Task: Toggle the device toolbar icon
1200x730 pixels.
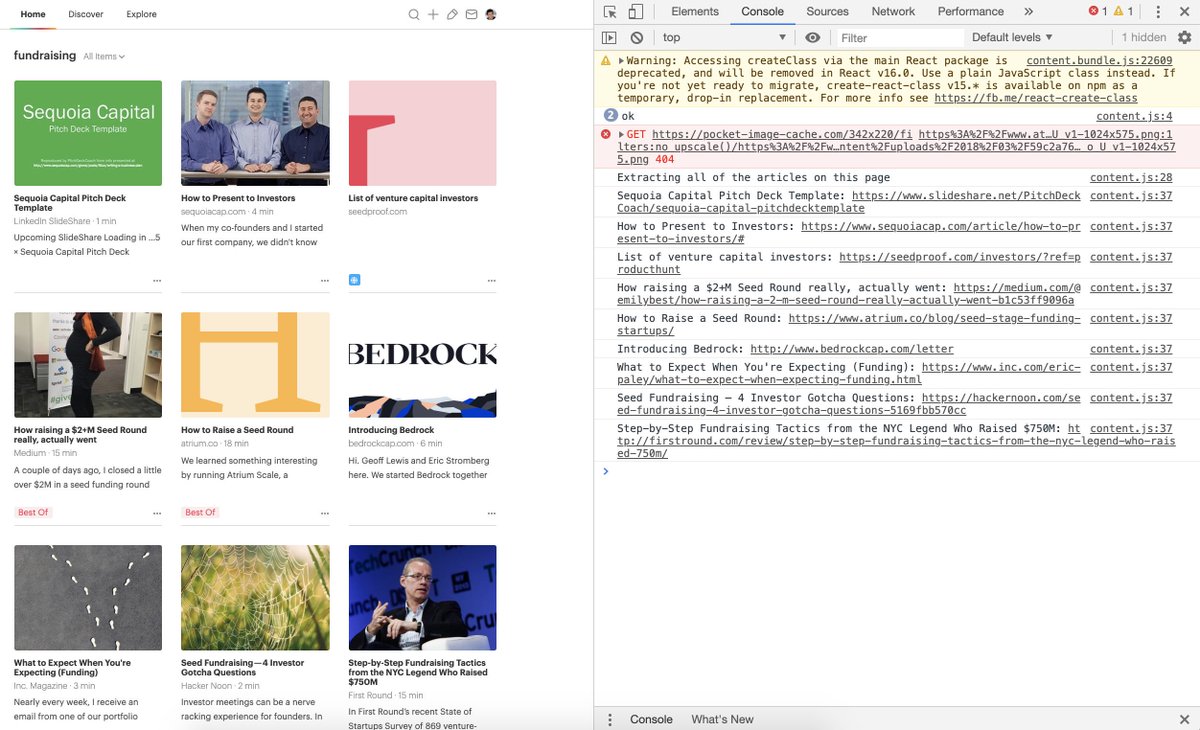Action: [635, 12]
